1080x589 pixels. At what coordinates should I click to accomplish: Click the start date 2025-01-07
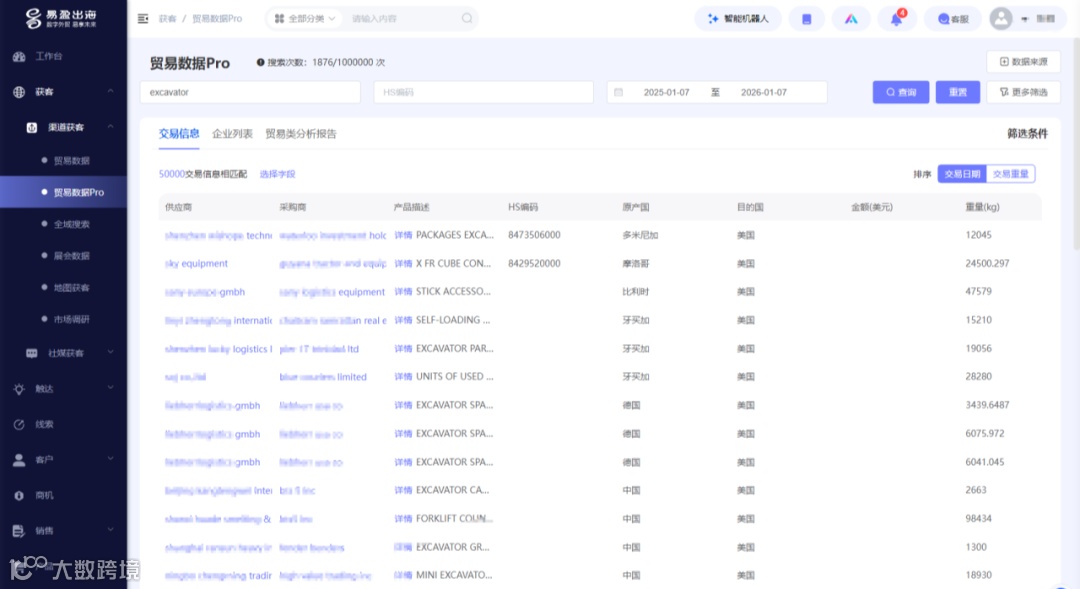click(x=666, y=92)
